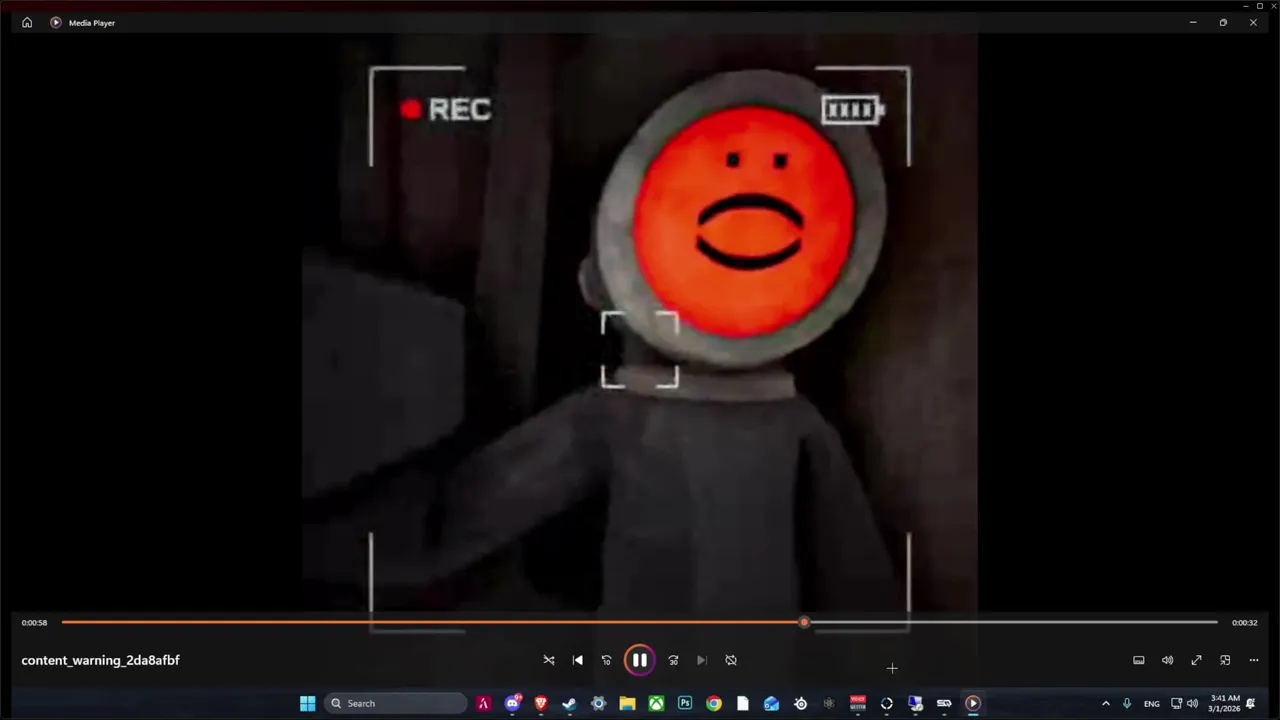Launch Brave browser from taskbar

[541, 703]
